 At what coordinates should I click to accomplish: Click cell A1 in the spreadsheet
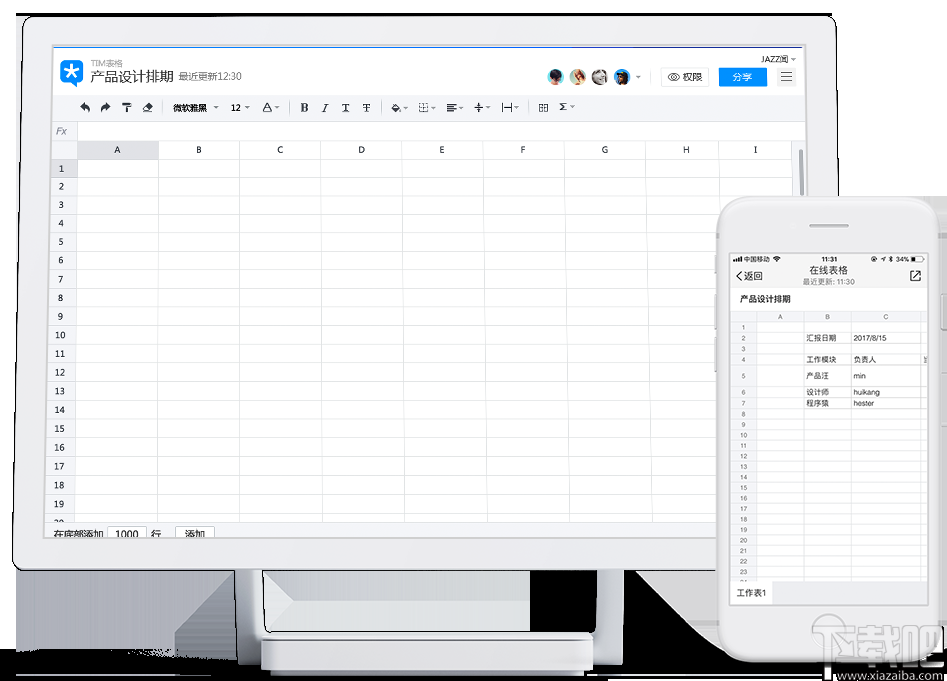(118, 168)
